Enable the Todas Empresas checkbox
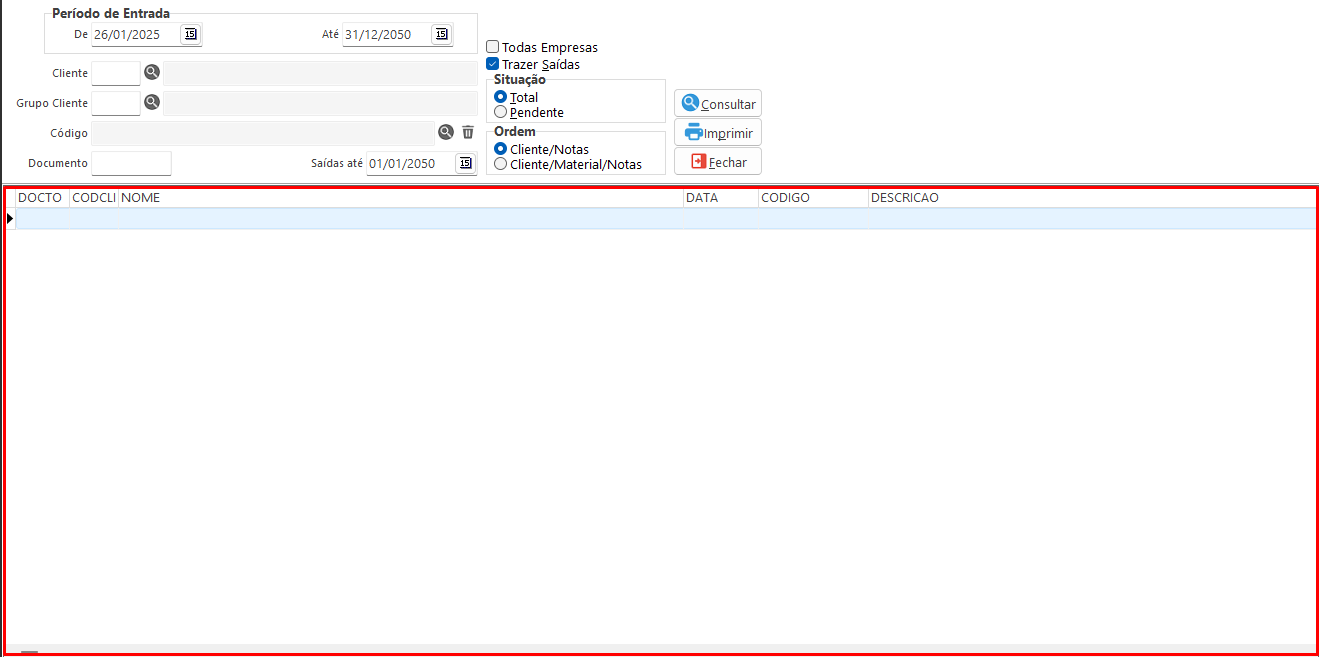The height and width of the screenshot is (657, 1319). click(x=493, y=47)
